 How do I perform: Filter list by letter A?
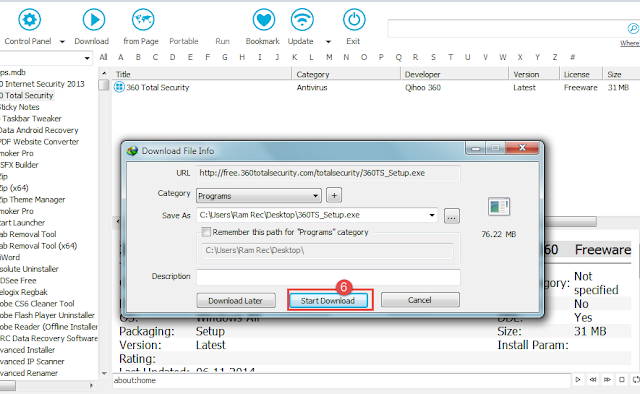121,57
